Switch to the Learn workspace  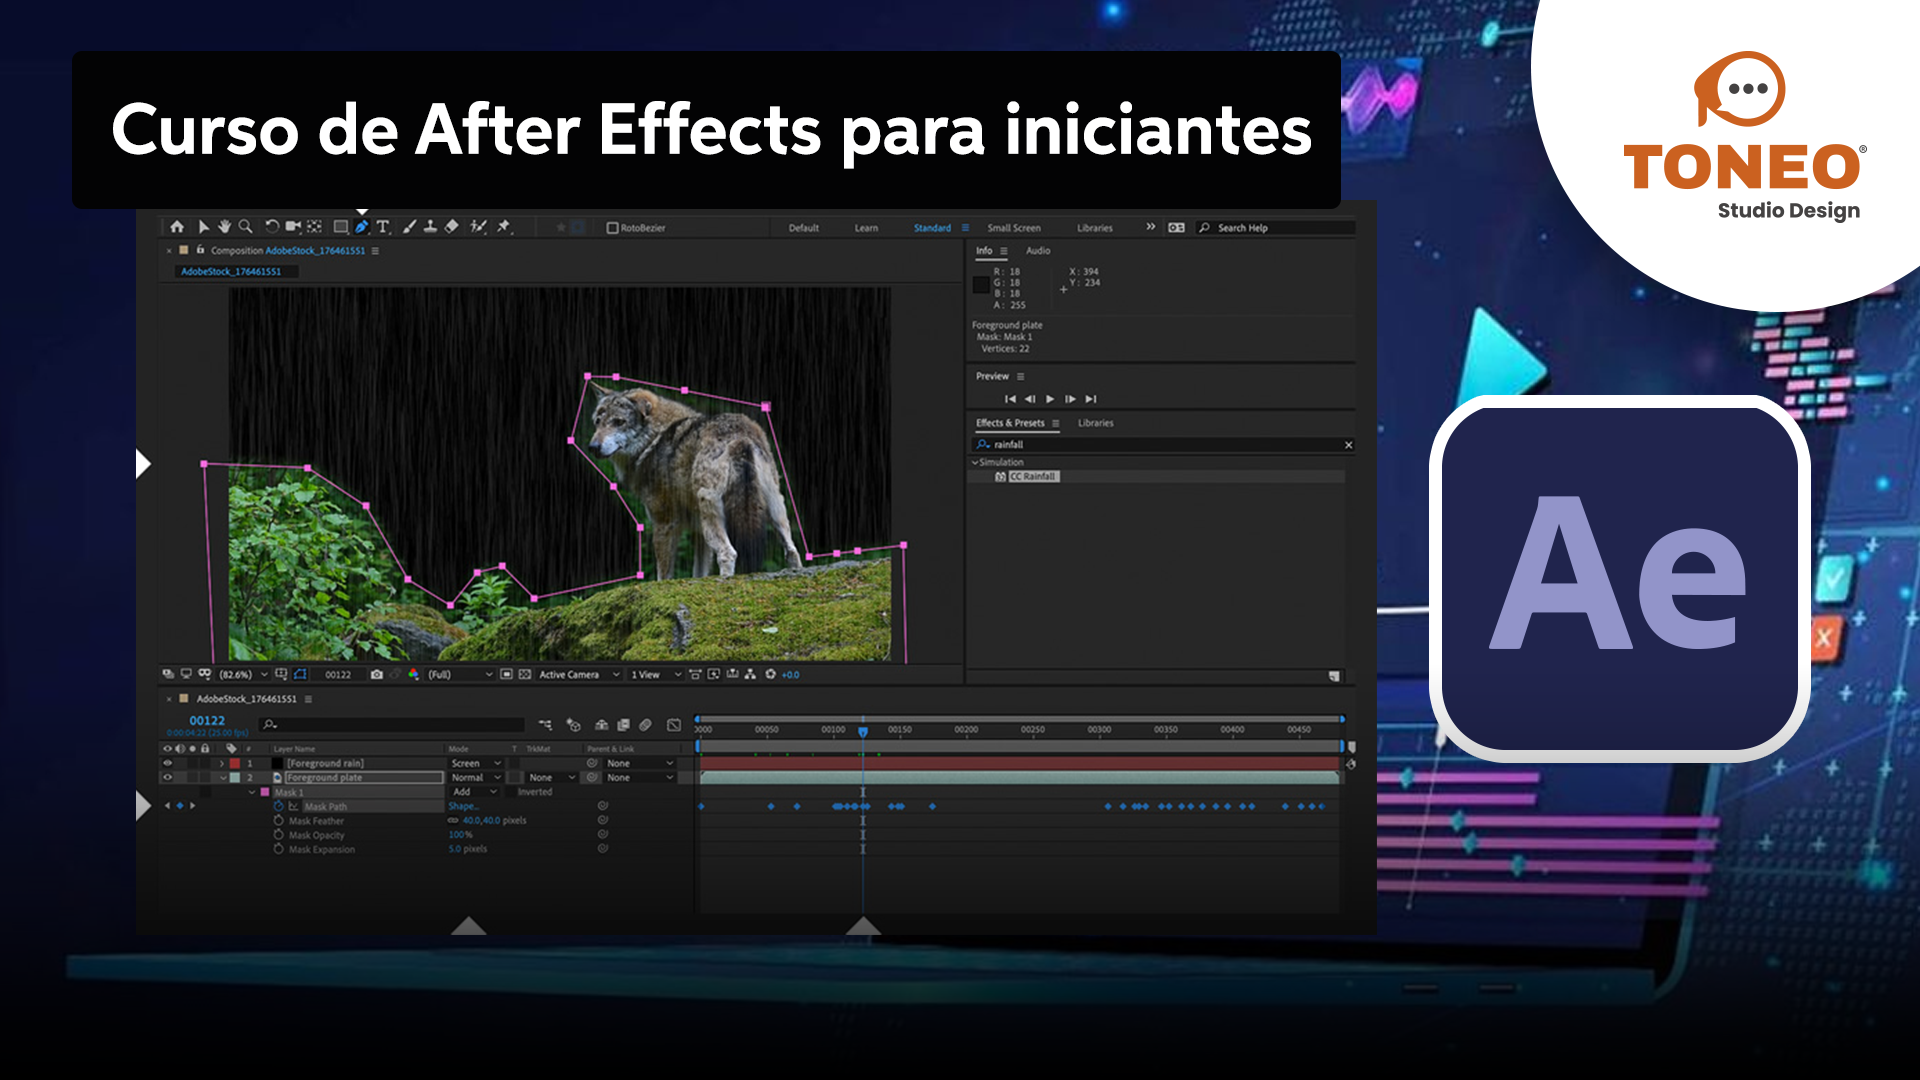(866, 228)
